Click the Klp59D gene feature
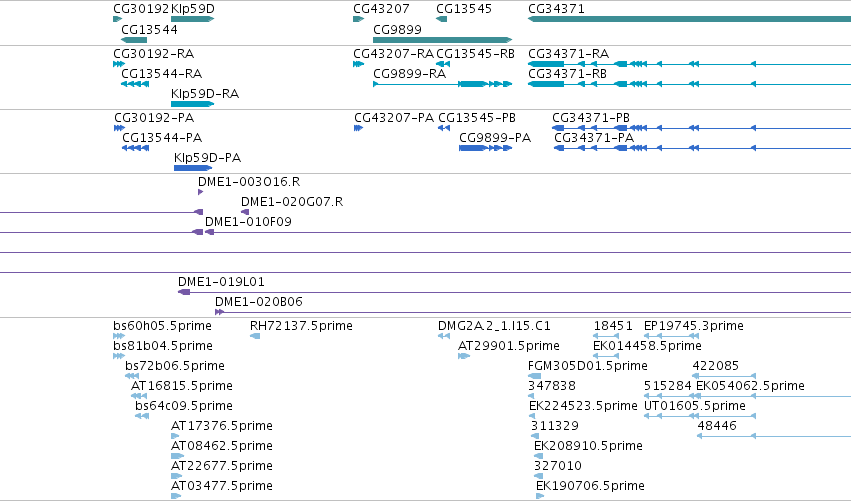This screenshot has width=851, height=501. point(193,19)
